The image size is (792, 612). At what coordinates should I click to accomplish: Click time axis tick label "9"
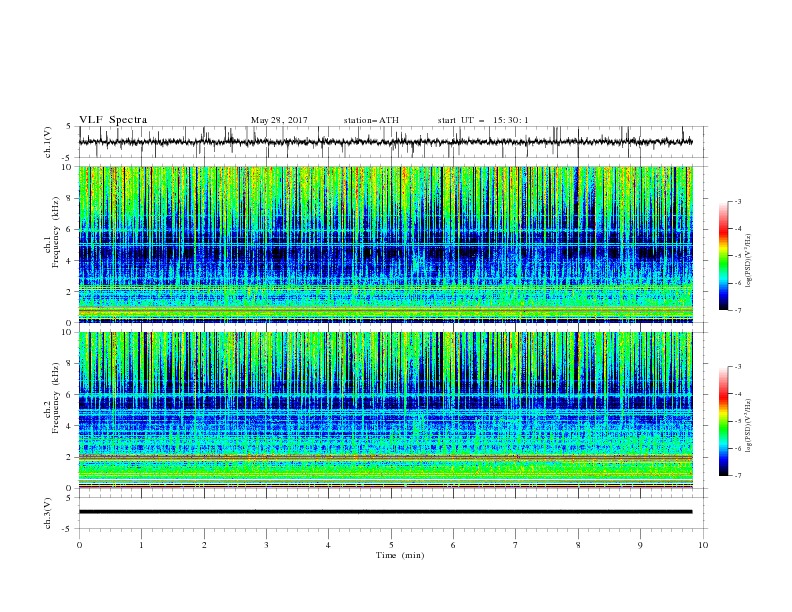[640, 545]
